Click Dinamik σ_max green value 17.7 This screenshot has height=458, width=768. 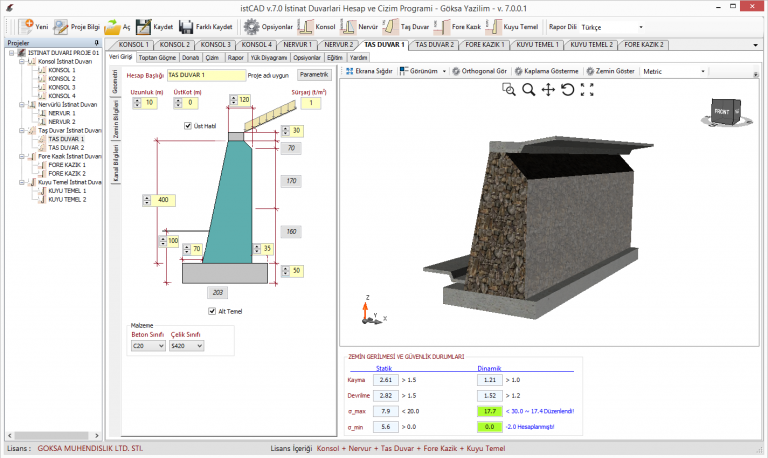point(490,411)
